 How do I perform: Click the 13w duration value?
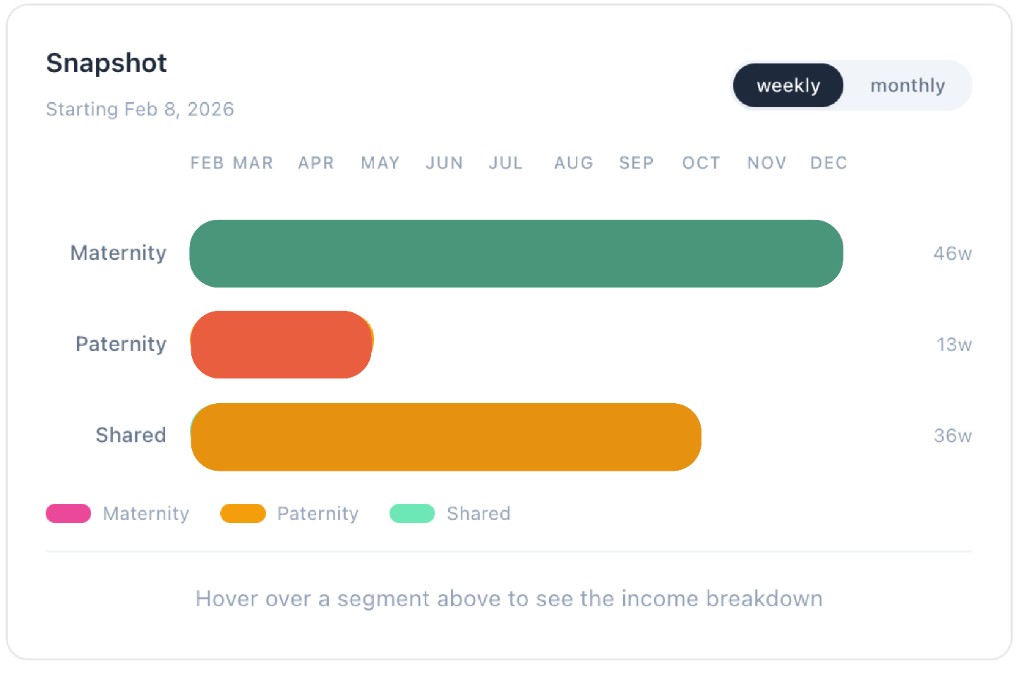pyautogui.click(x=954, y=345)
